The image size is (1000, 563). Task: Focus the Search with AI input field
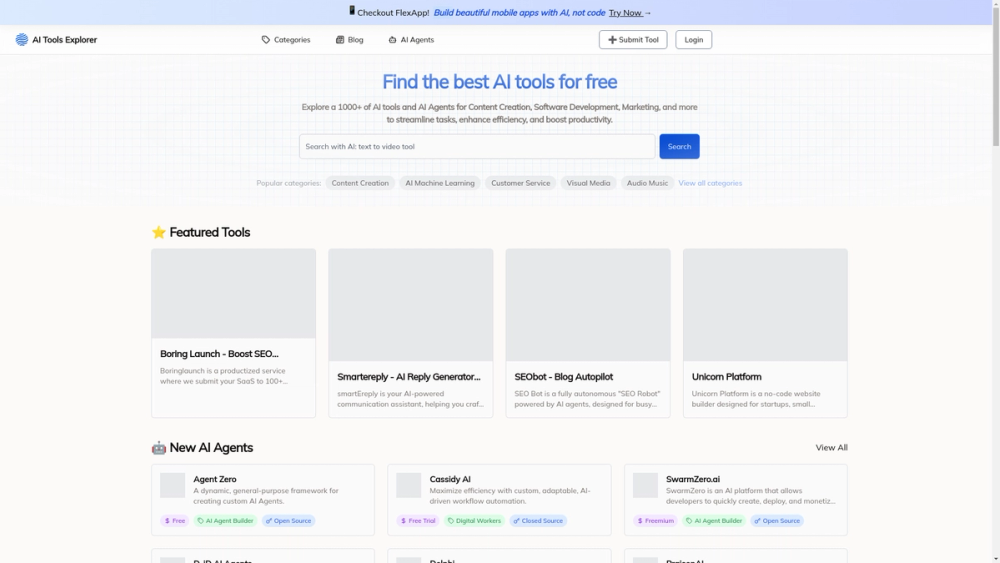click(477, 147)
